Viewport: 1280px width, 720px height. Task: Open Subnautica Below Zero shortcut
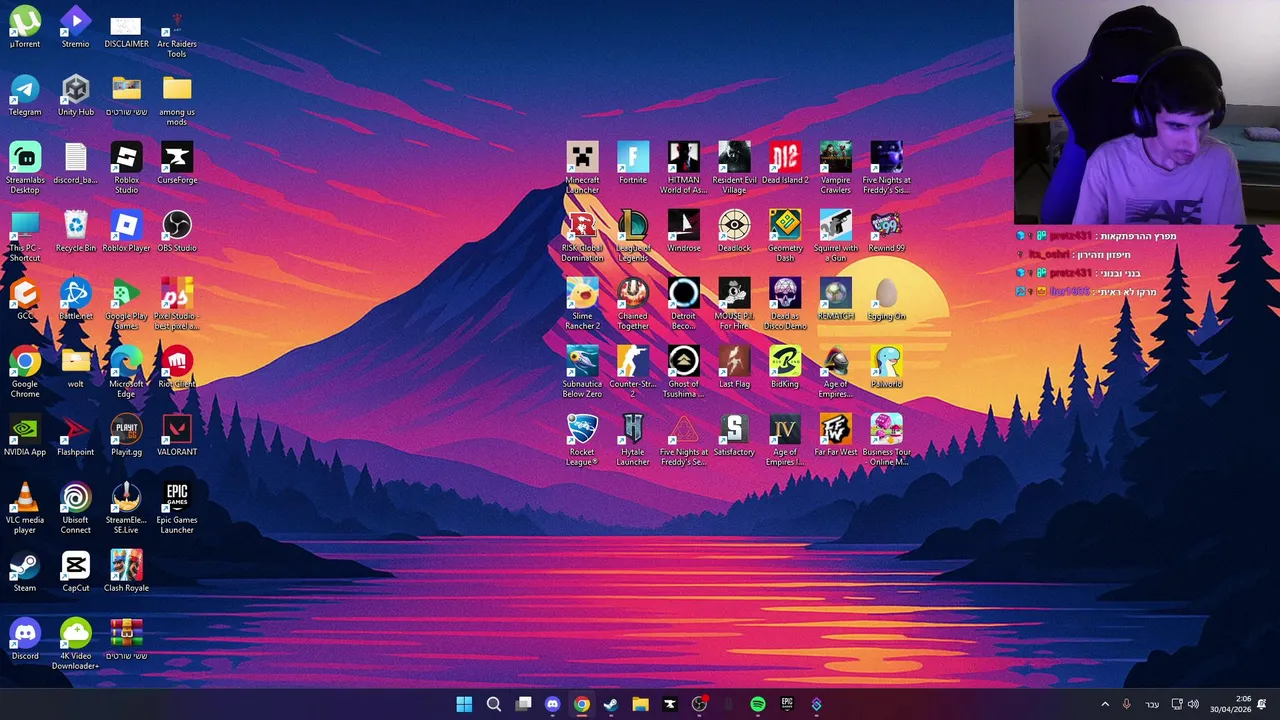pyautogui.click(x=582, y=372)
